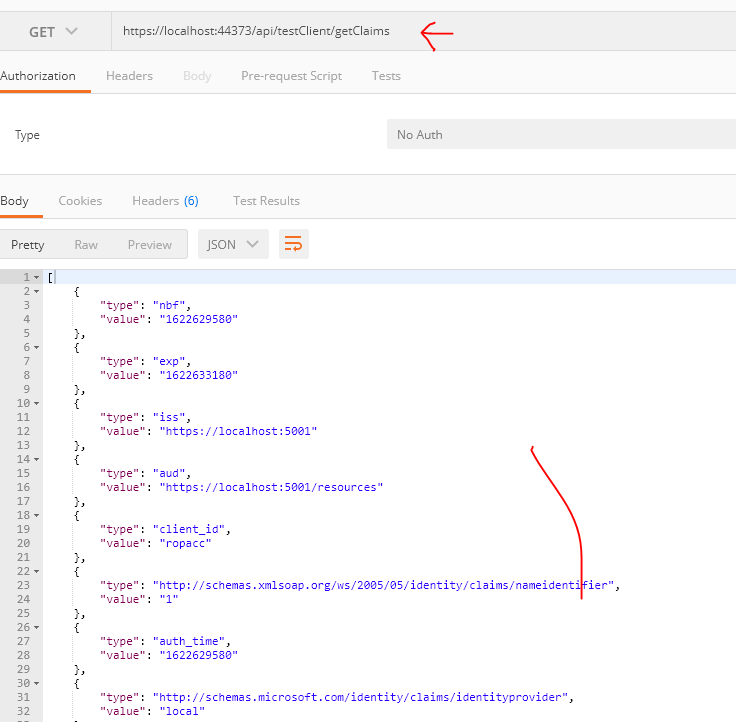Viewport: 736px width, 722px height.
Task: Select the Pretty view button
Action: (28, 245)
